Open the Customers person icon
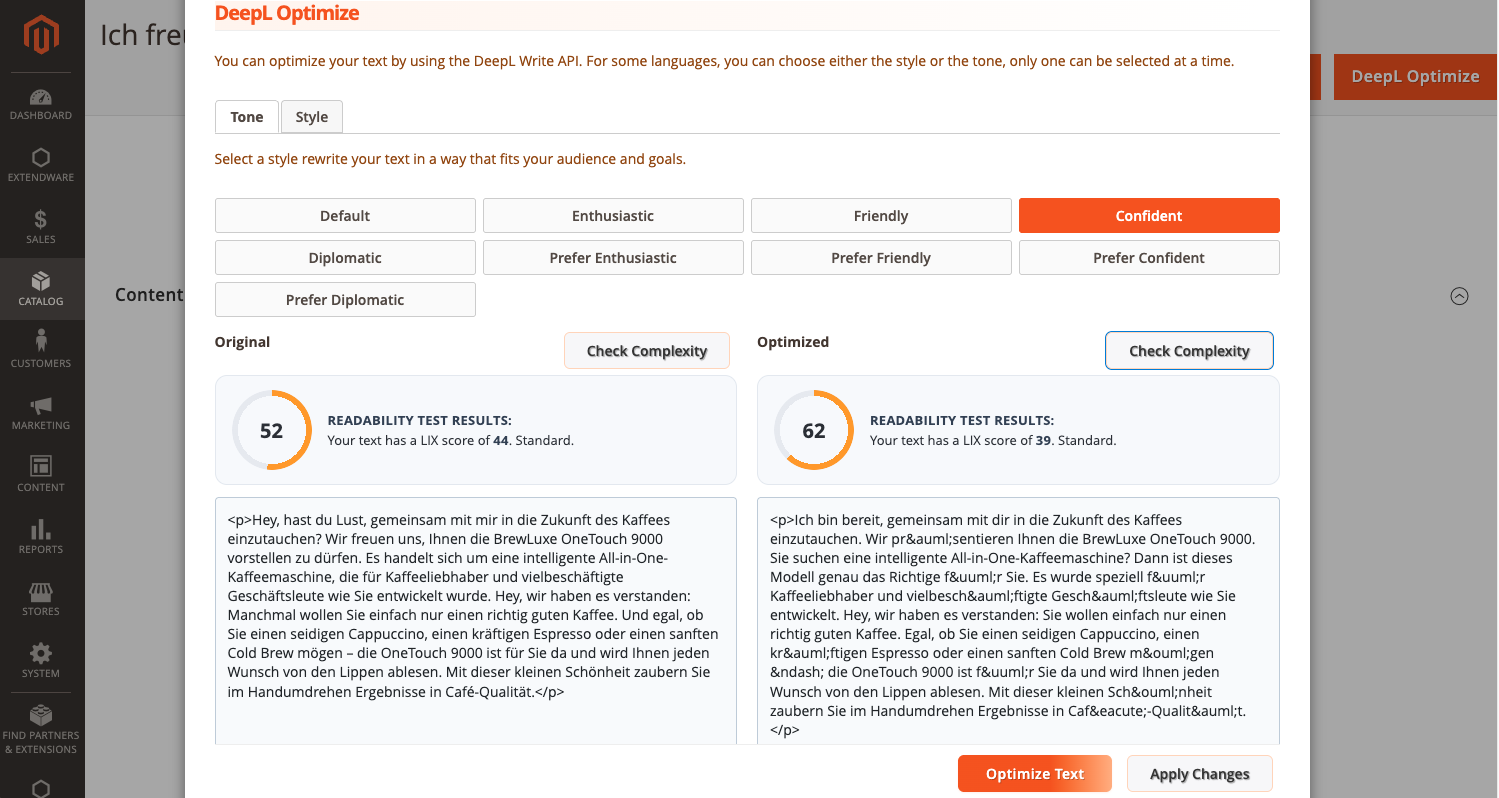 [41, 343]
